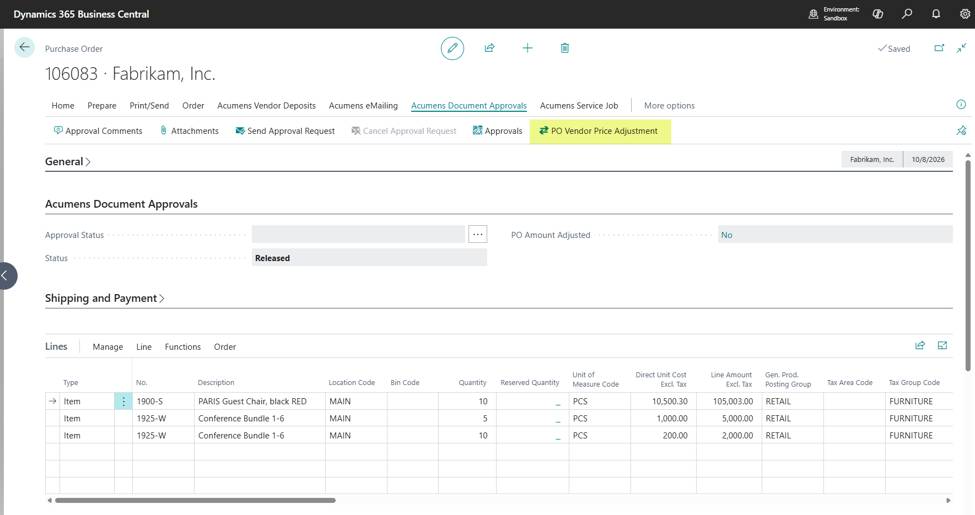Go back using the arrow button
The width and height of the screenshot is (975, 515).
(x=24, y=47)
